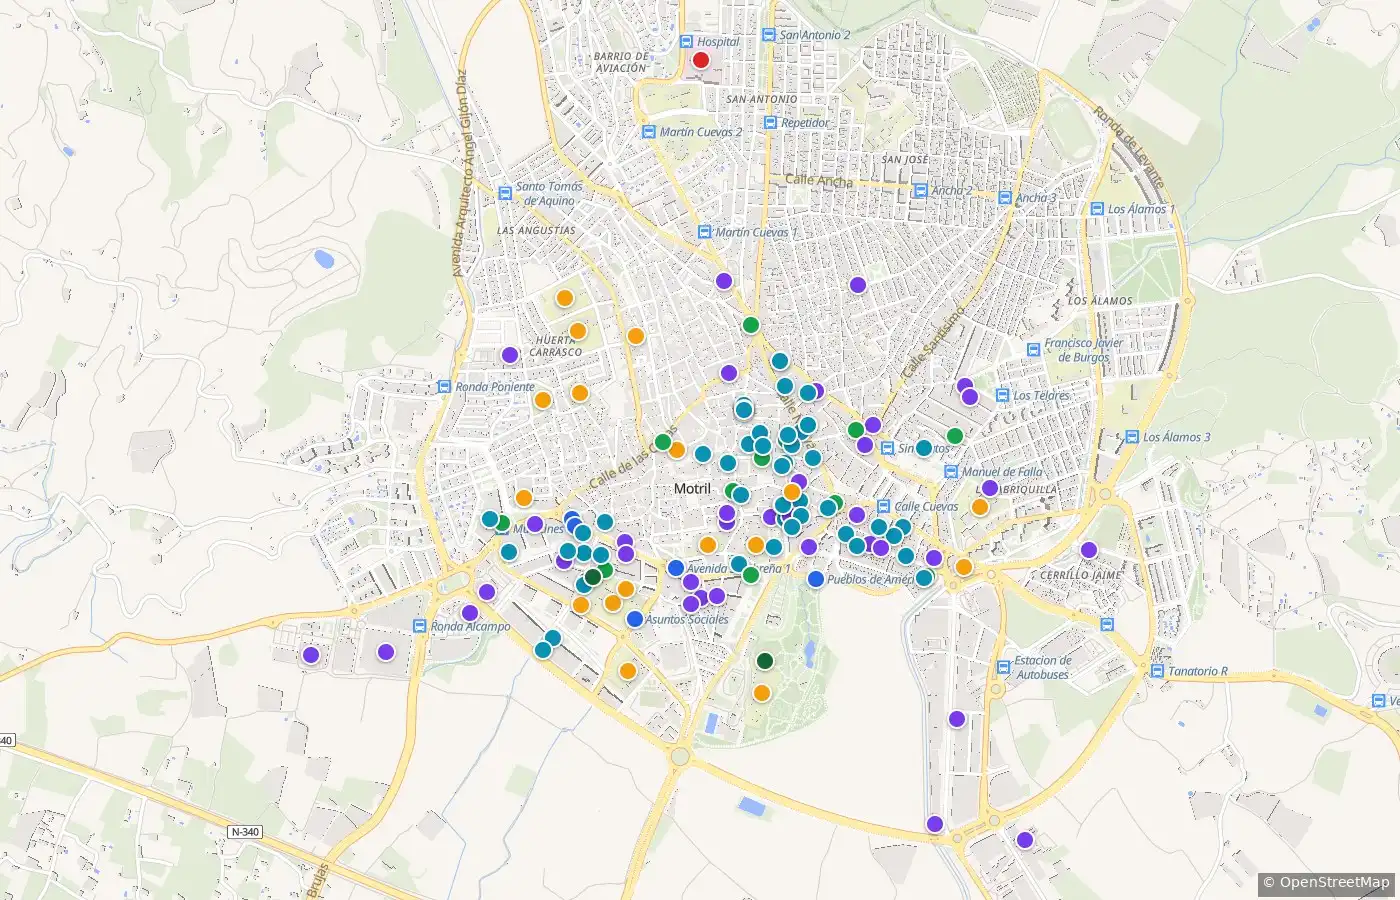Image resolution: width=1400 pixels, height=900 pixels.
Task: Click the Calle Ancha street label
Action: (820, 181)
